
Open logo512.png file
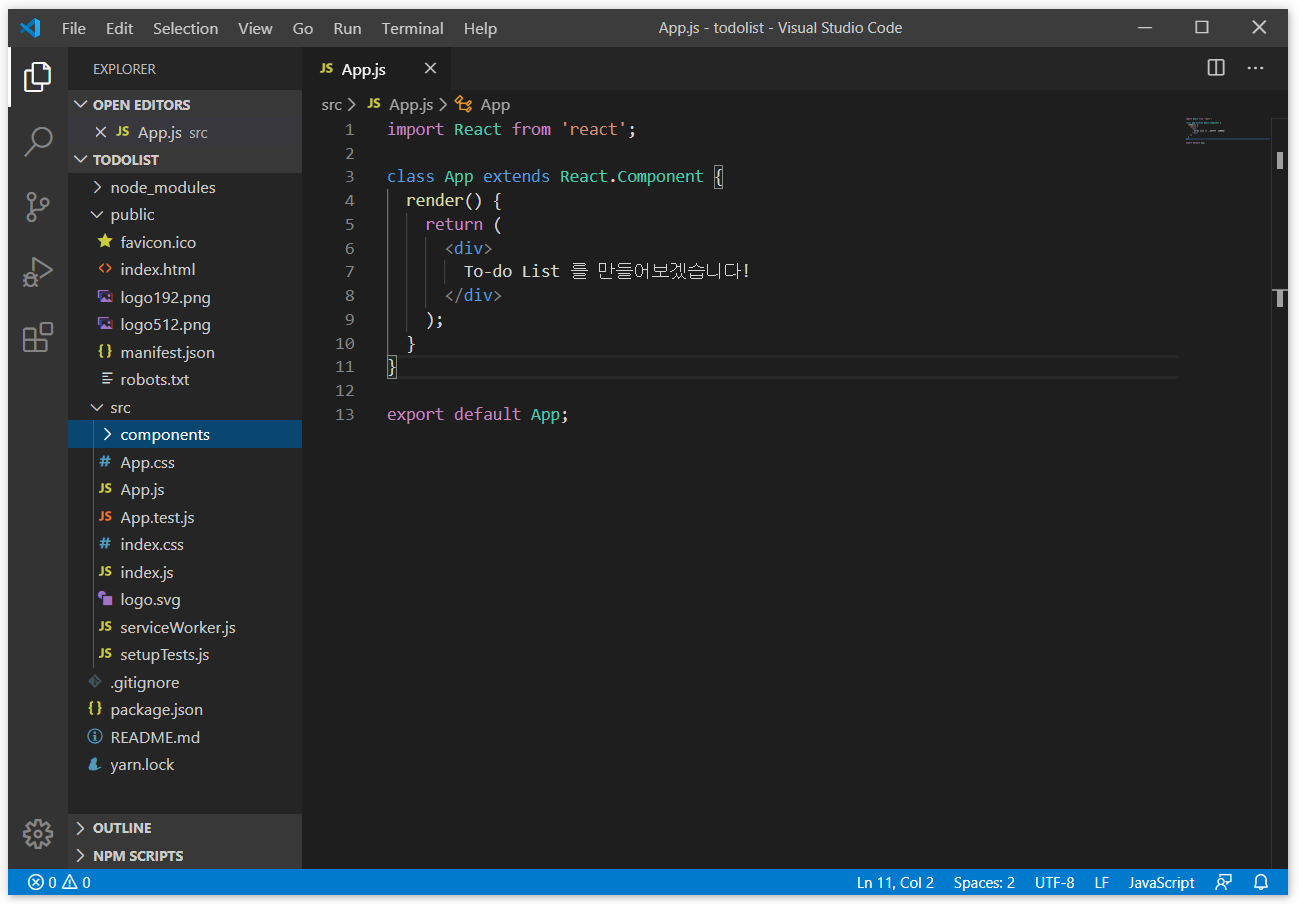click(185, 325)
